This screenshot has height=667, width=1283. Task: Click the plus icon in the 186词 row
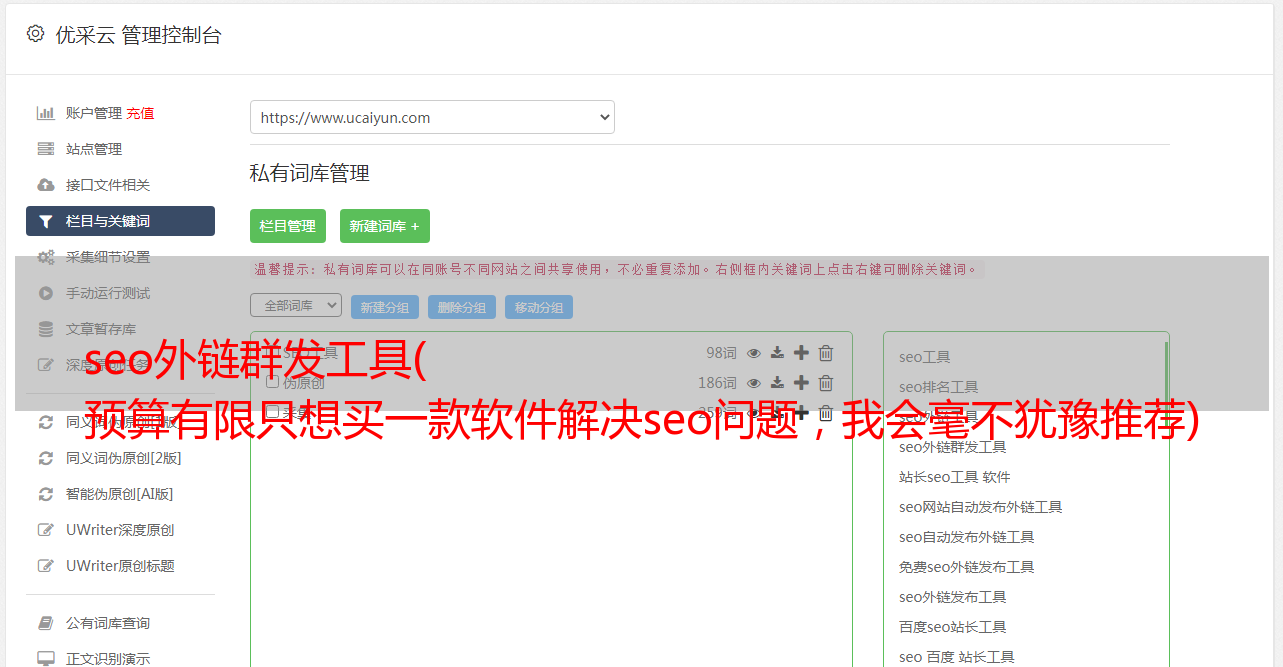[x=801, y=383]
